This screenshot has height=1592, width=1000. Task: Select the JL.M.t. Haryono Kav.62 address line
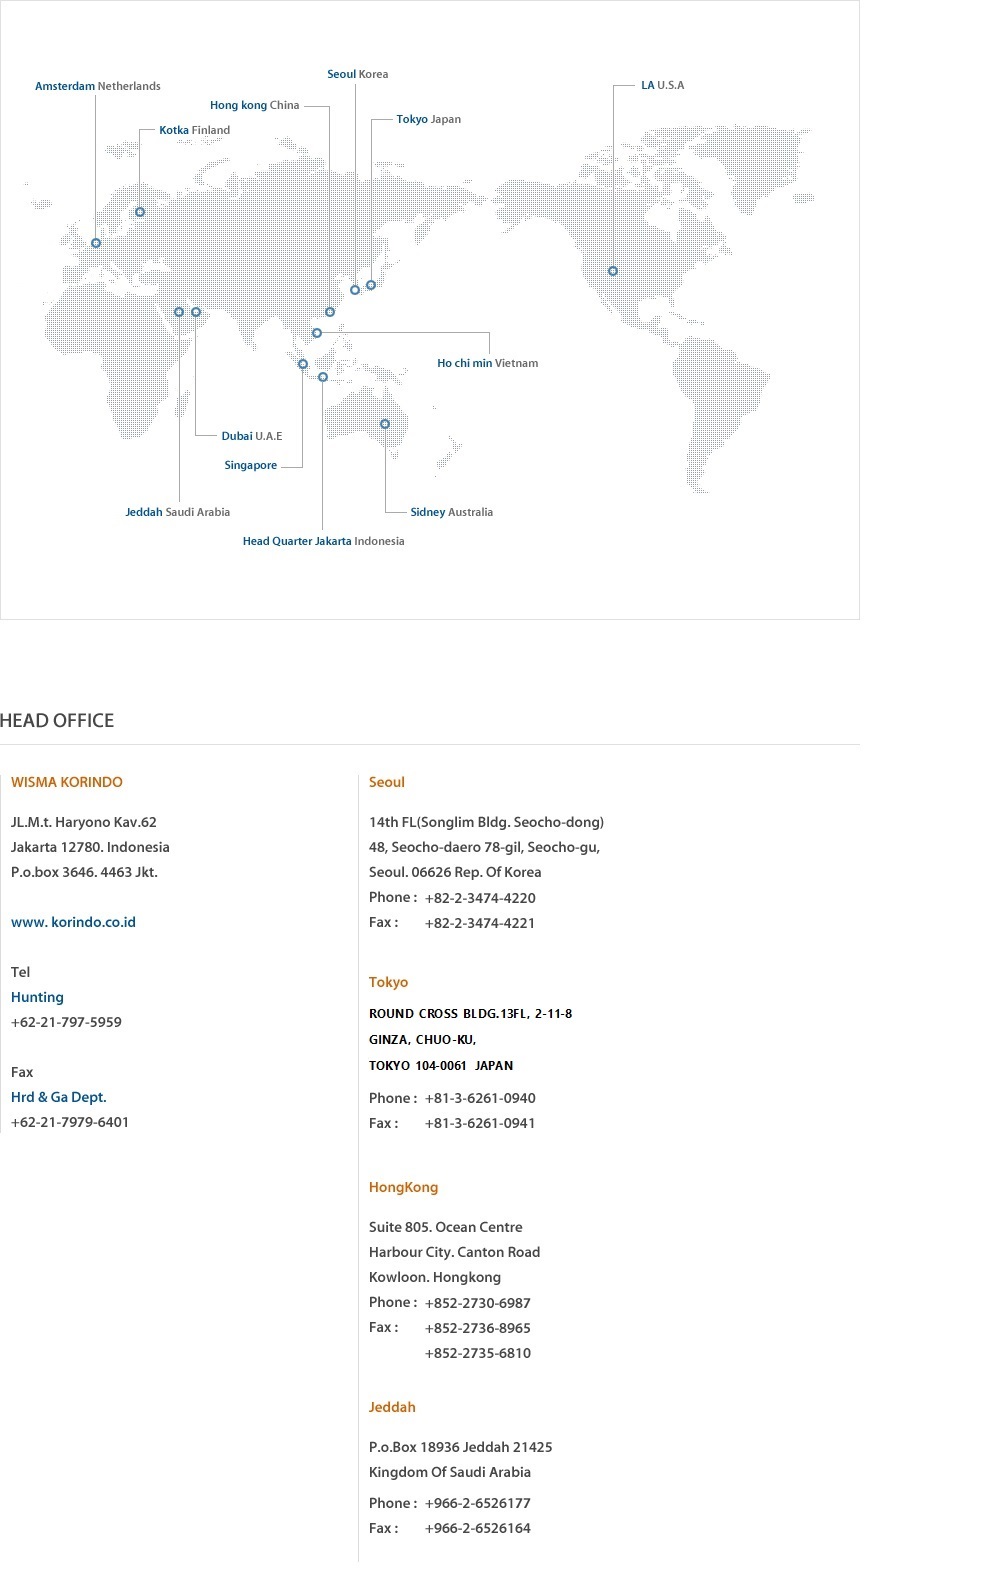(x=84, y=822)
